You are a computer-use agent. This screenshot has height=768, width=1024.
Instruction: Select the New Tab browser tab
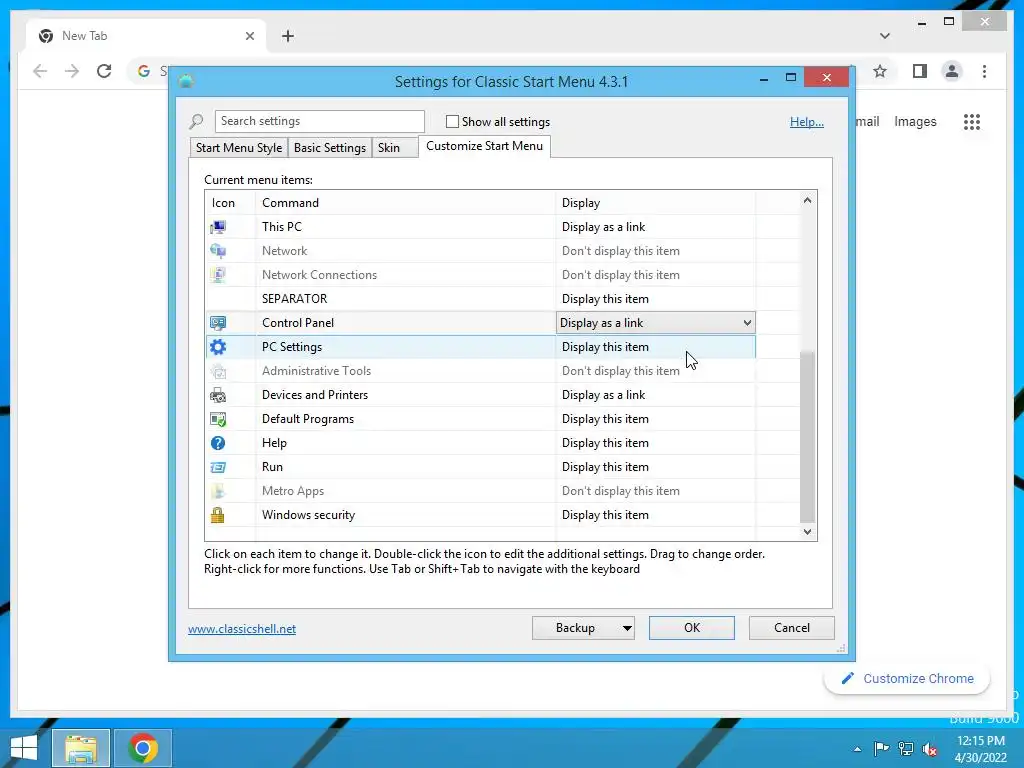145,36
